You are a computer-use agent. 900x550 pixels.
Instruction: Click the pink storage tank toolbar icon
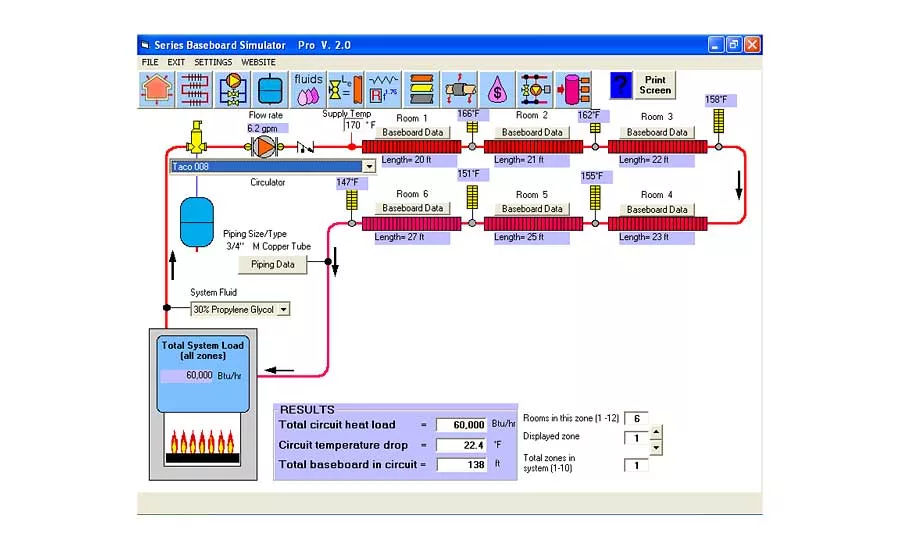(573, 89)
